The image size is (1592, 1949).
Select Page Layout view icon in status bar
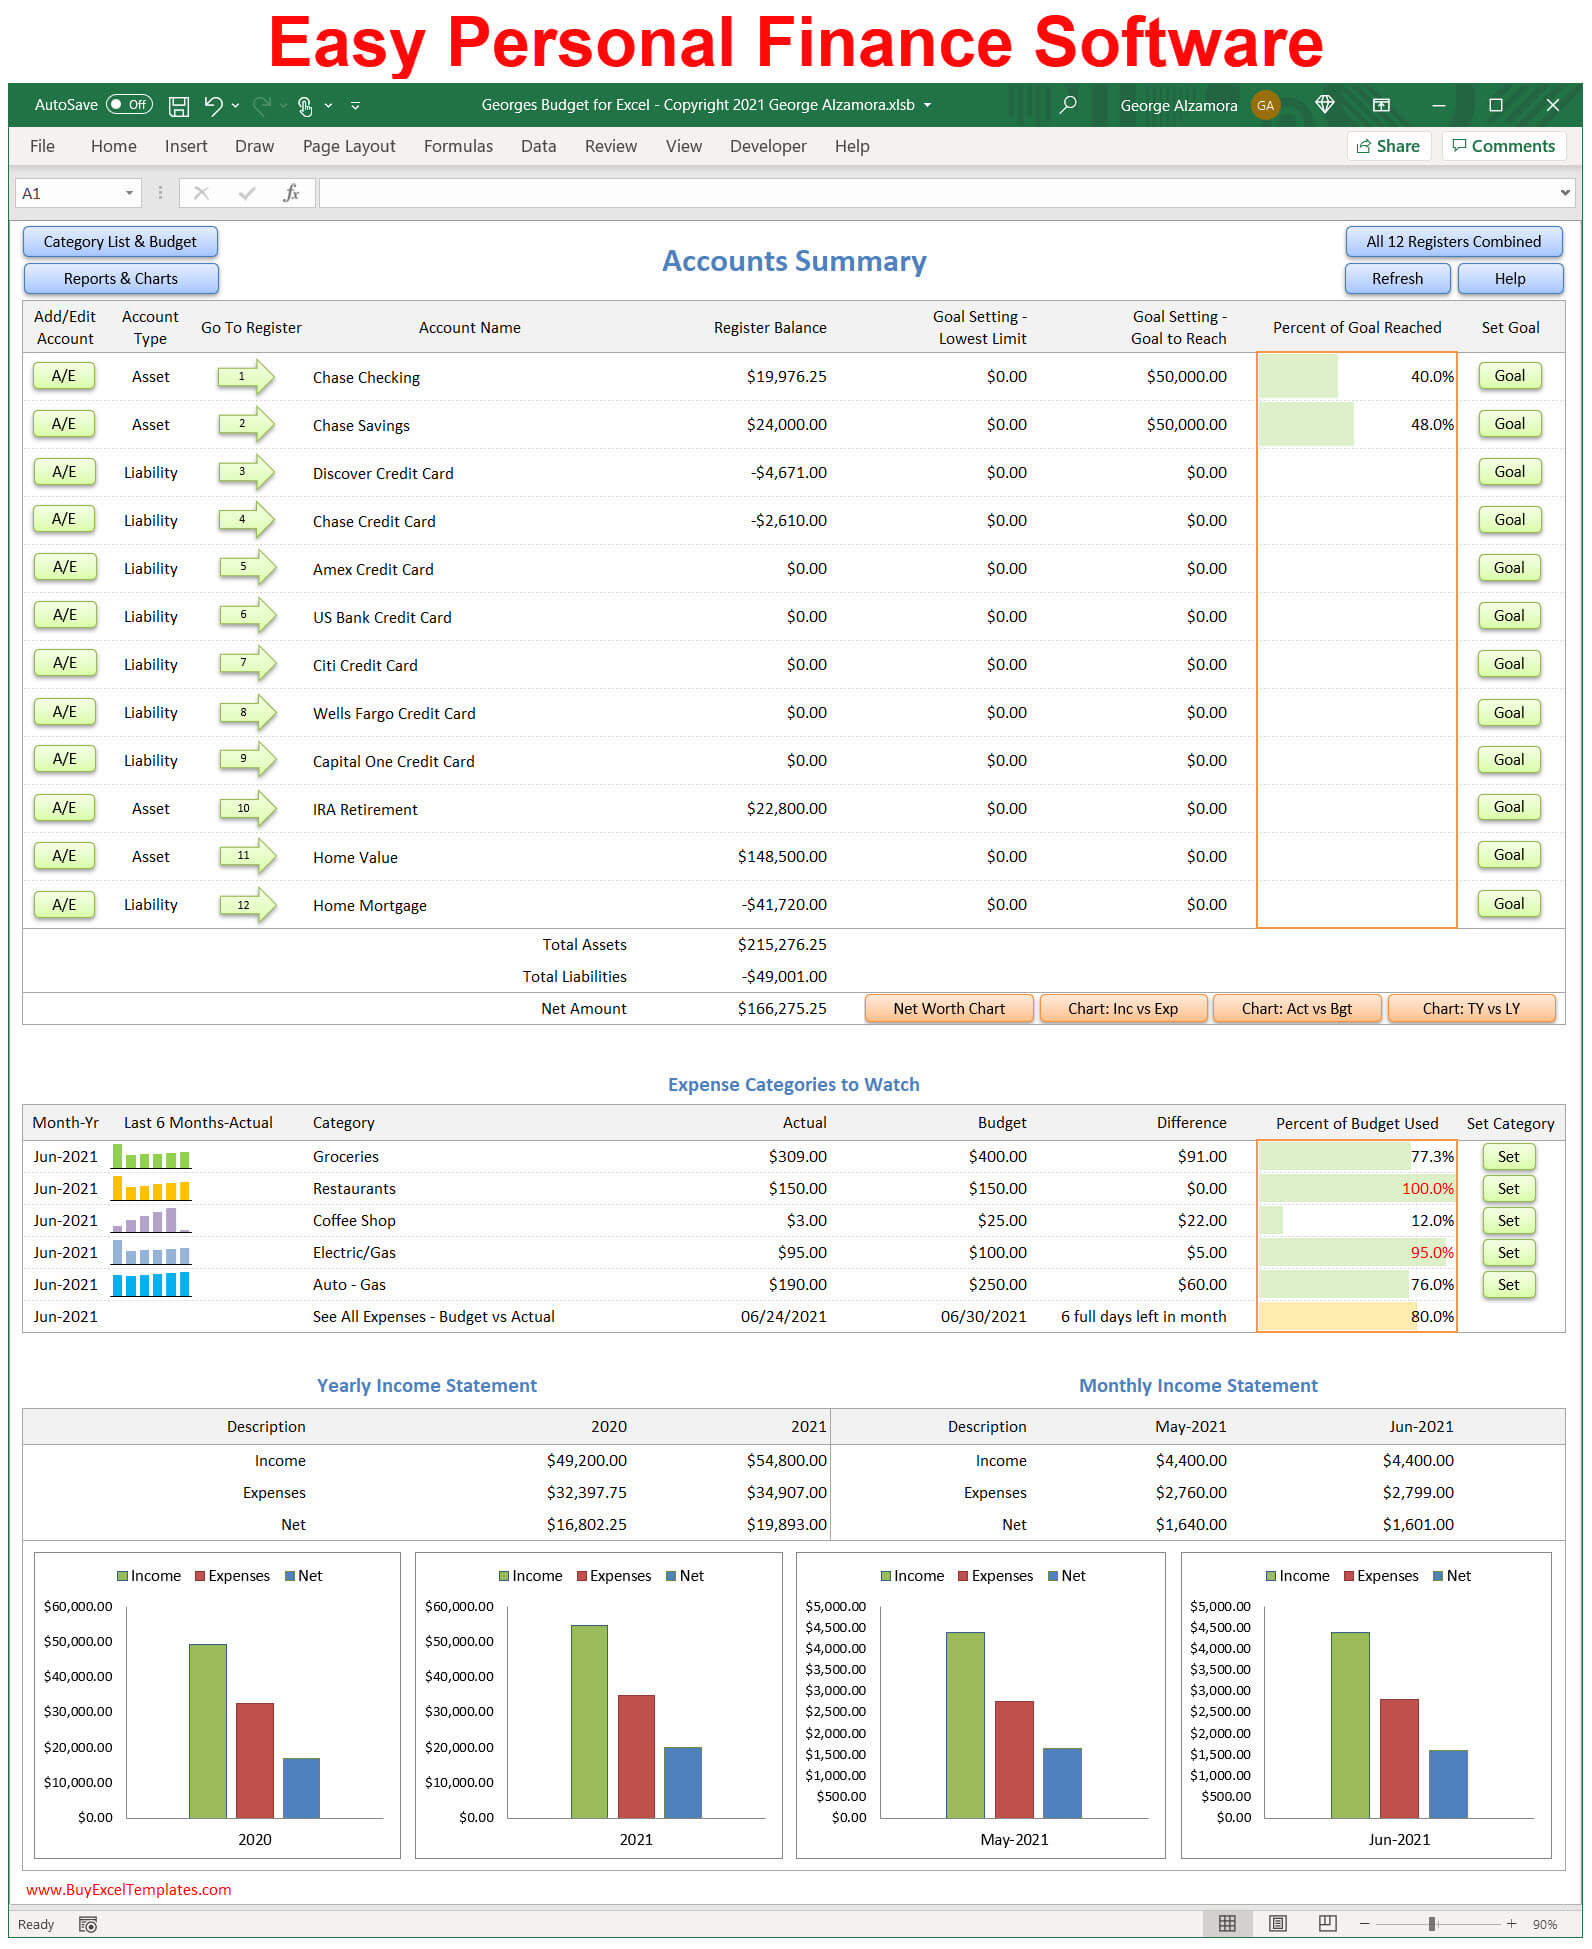click(1277, 1923)
